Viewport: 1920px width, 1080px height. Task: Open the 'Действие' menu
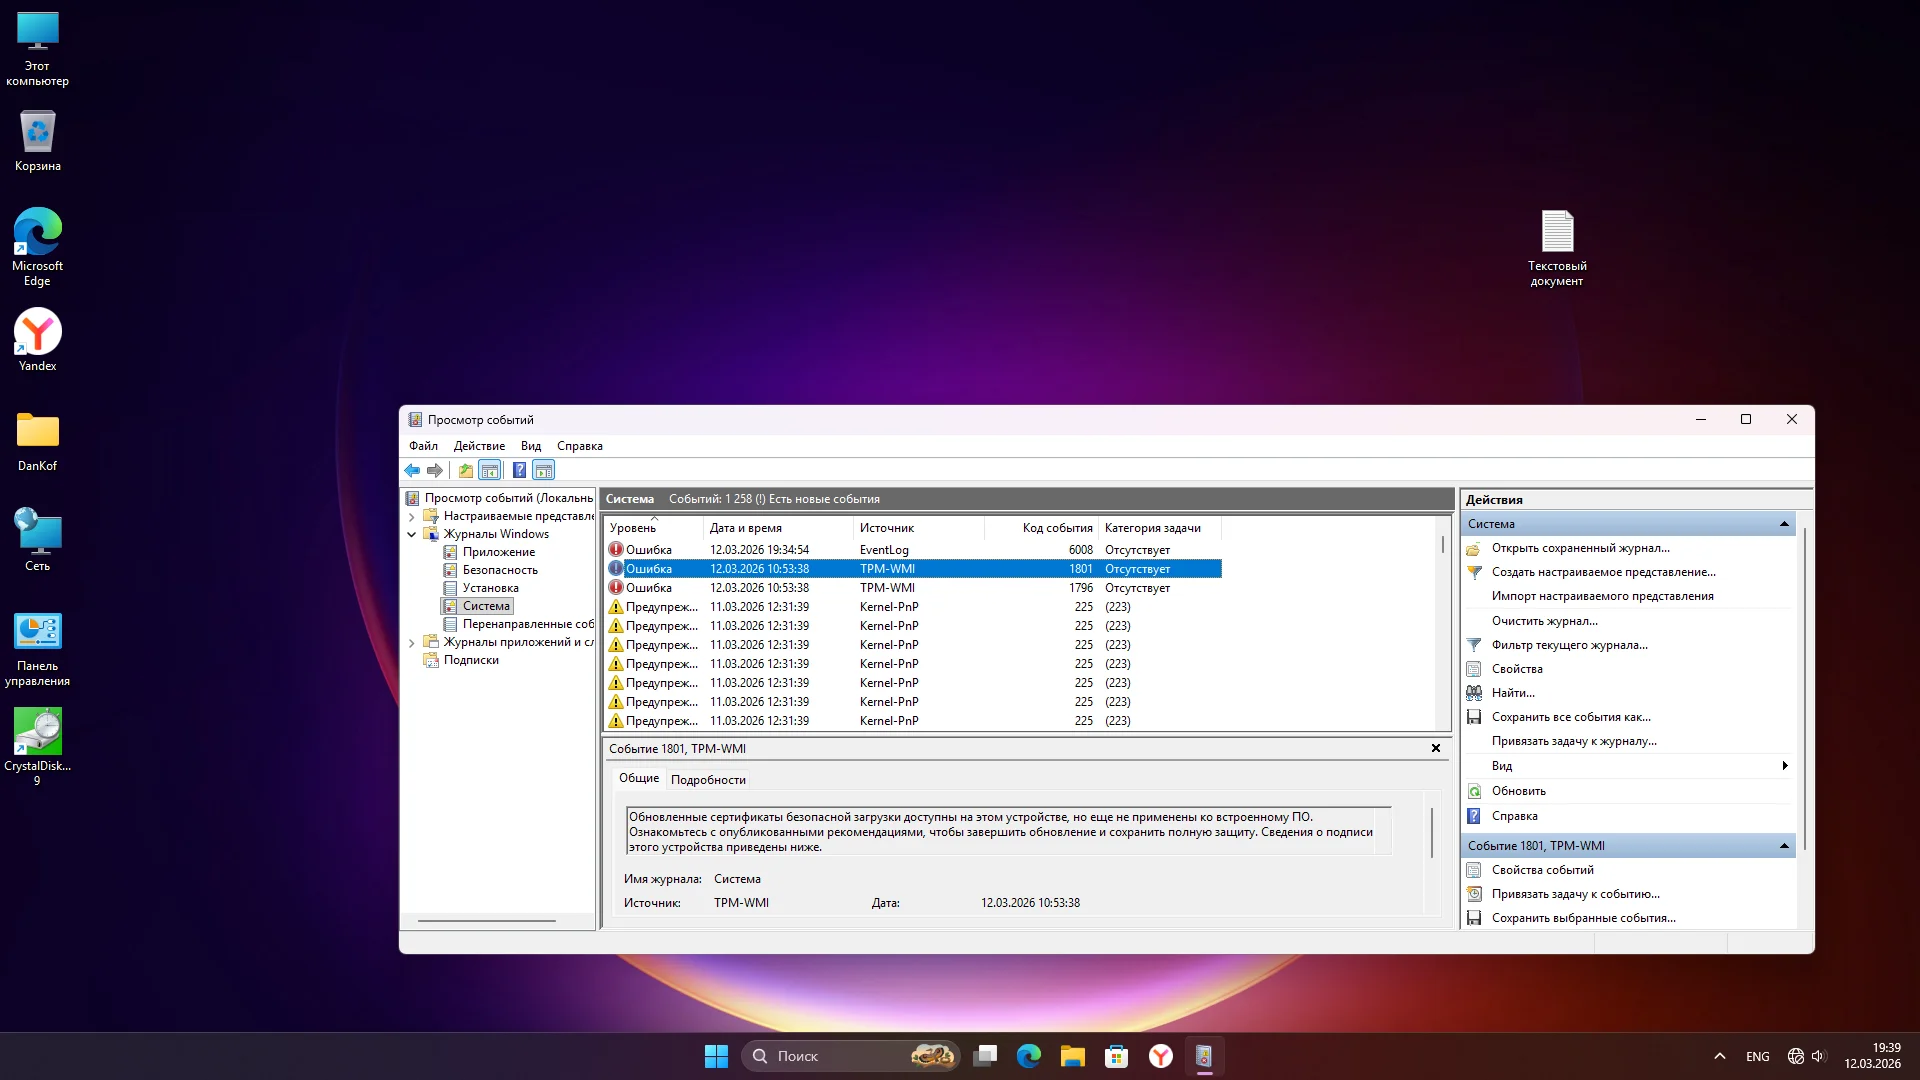(x=479, y=446)
